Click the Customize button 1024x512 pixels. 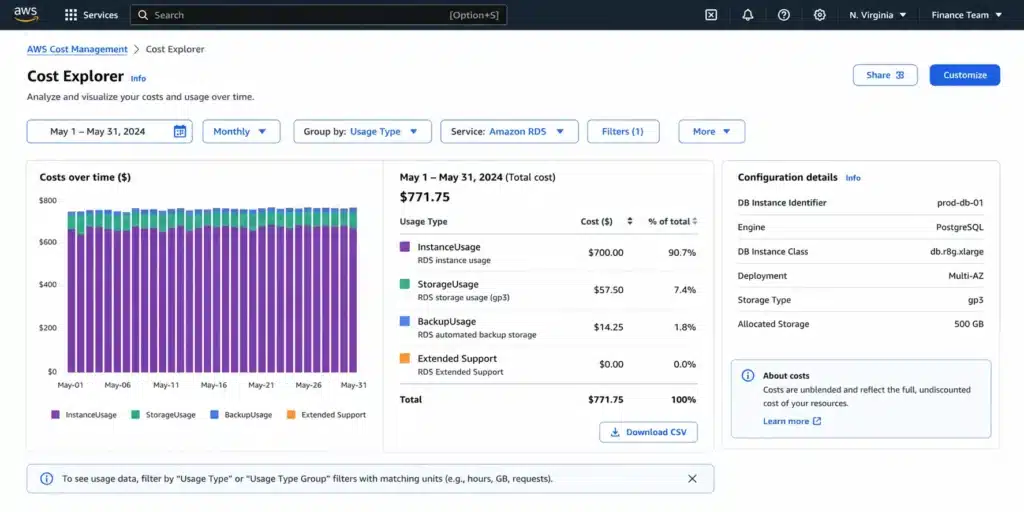965,75
